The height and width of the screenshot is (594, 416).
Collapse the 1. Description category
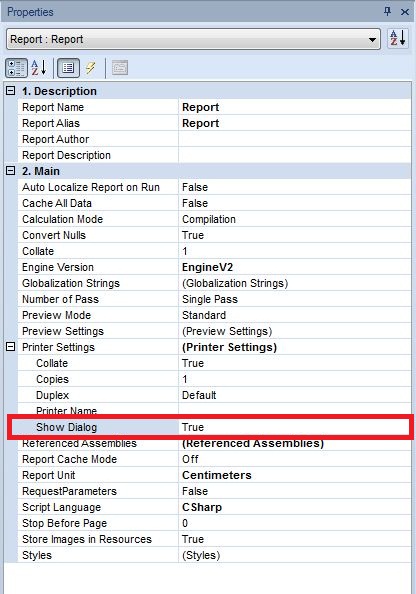coord(11,91)
